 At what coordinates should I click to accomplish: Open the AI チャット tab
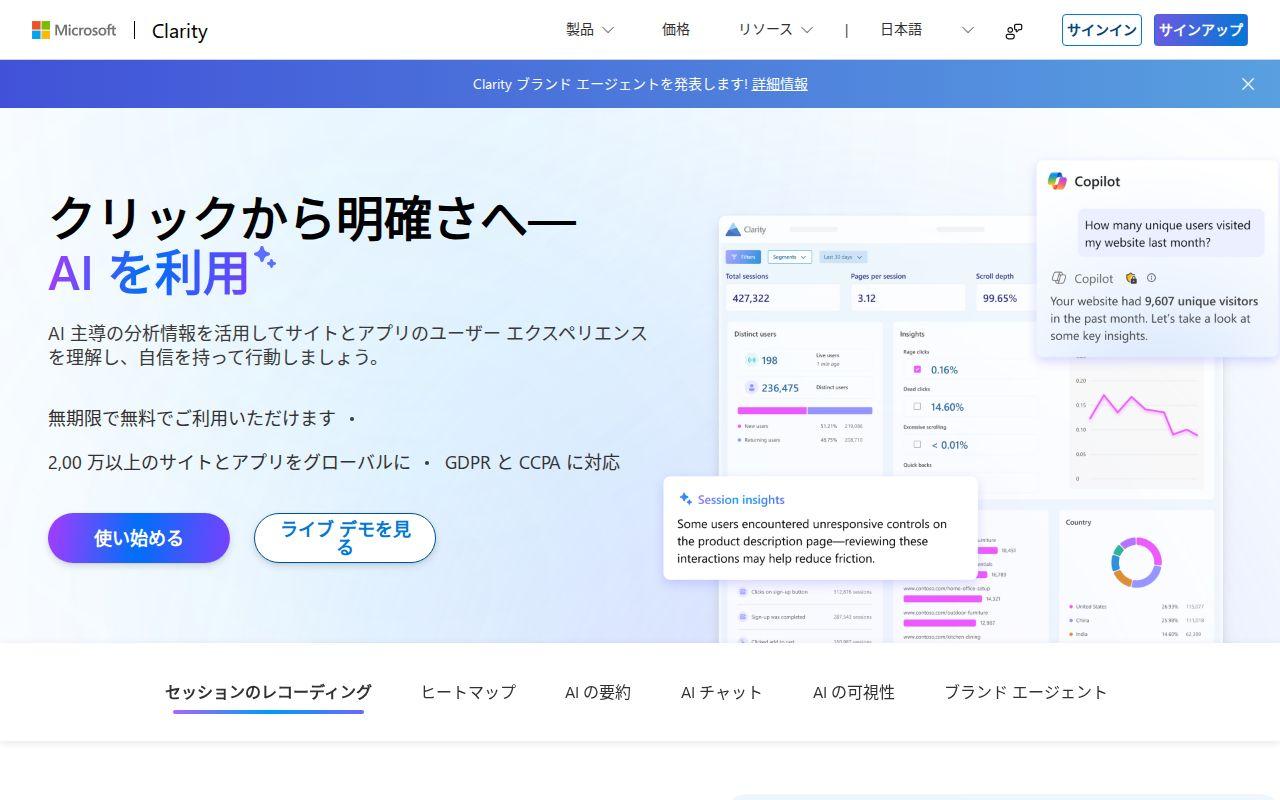tap(722, 692)
